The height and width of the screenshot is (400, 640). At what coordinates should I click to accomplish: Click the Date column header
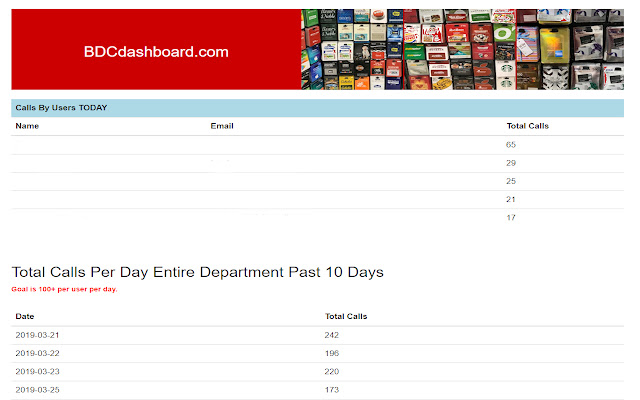[24, 316]
